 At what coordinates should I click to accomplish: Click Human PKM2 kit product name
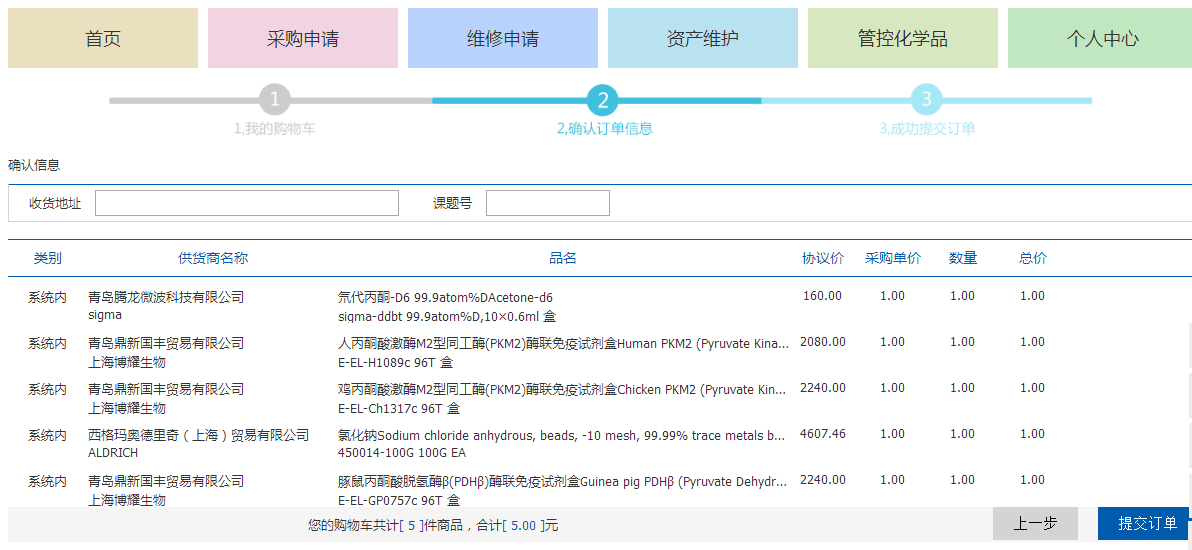[563, 343]
